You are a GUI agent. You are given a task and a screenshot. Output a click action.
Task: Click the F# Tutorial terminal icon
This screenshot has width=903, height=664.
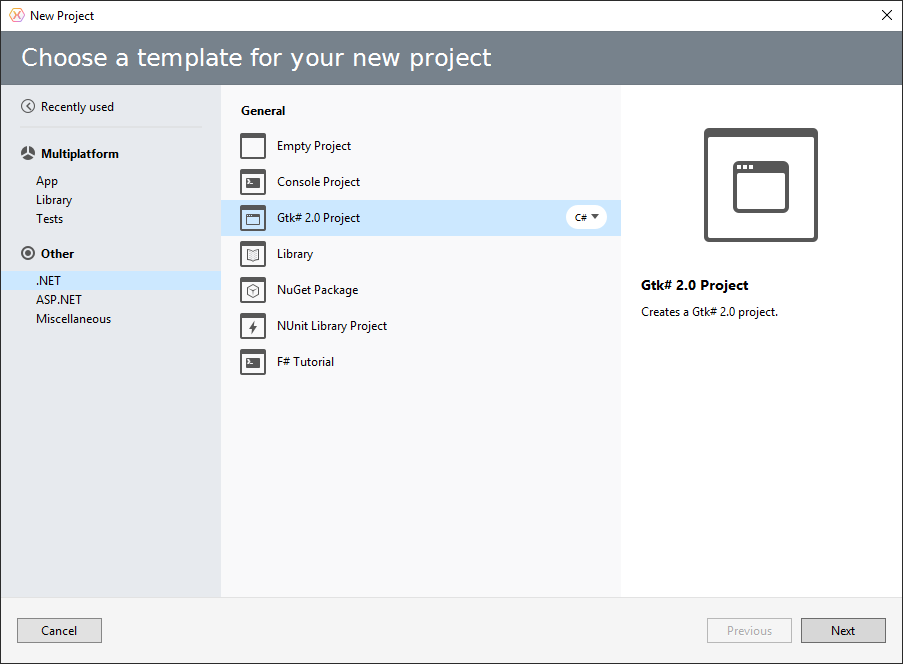click(x=253, y=362)
